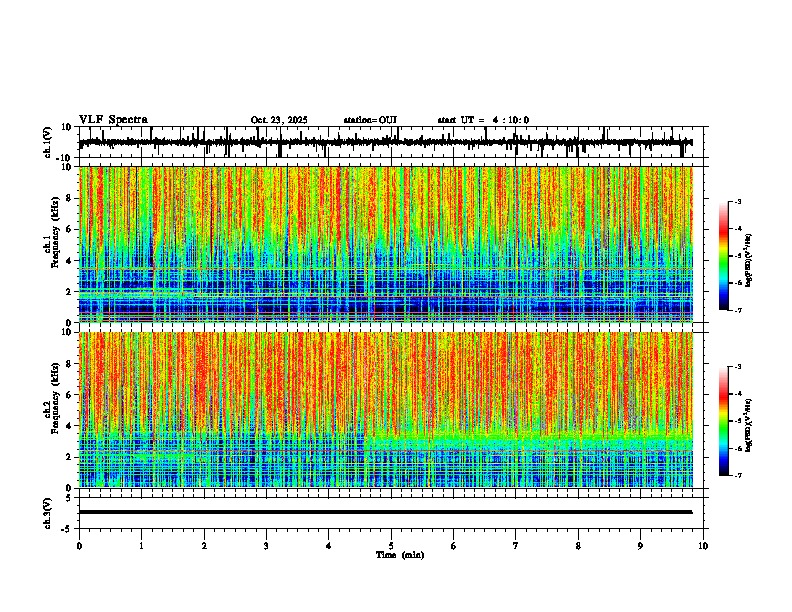This screenshot has width=792, height=612.
Task: Click the time axis tick label "9"
Action: coord(640,546)
